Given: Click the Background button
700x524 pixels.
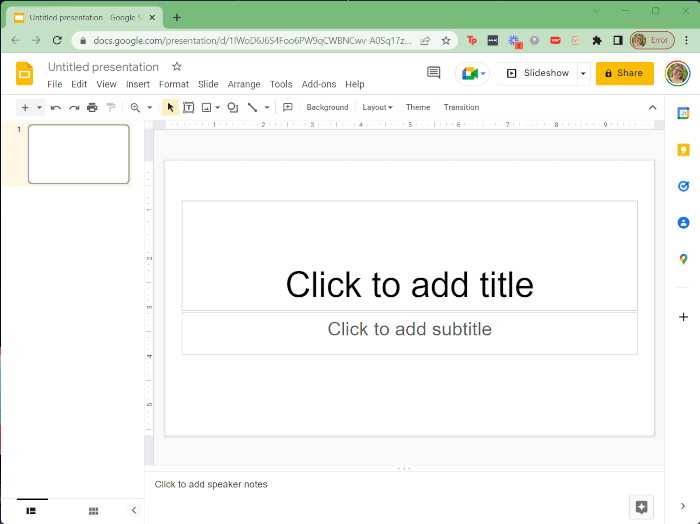Looking at the screenshot, I should tap(327, 108).
